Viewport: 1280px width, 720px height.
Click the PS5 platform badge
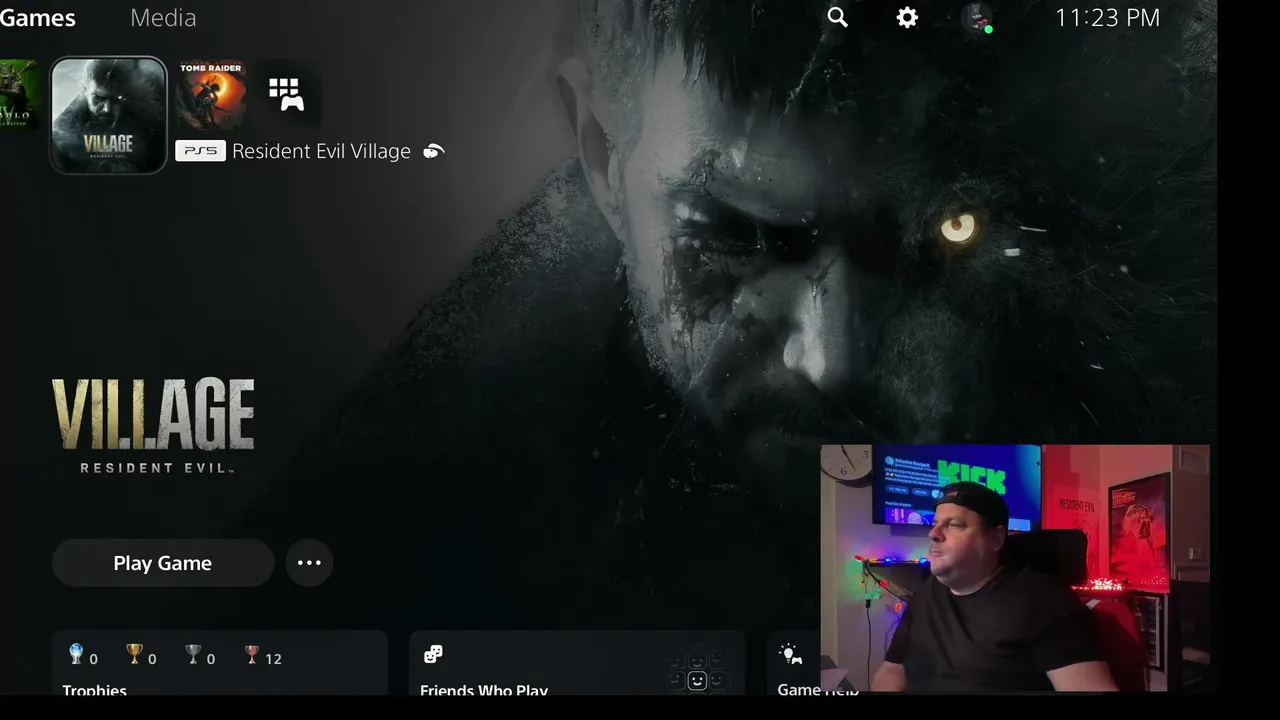click(200, 151)
